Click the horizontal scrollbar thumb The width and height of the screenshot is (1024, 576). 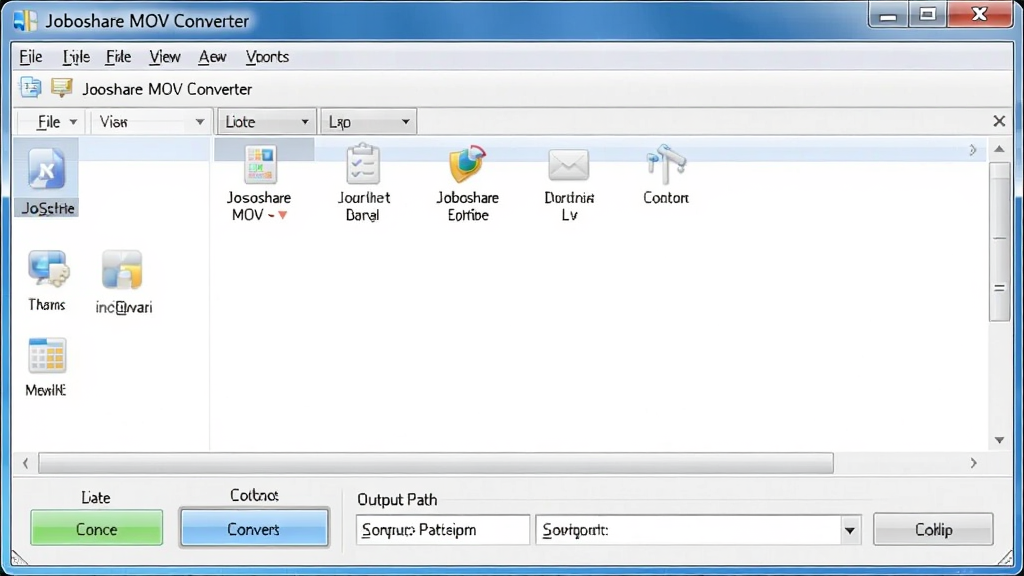coord(436,463)
